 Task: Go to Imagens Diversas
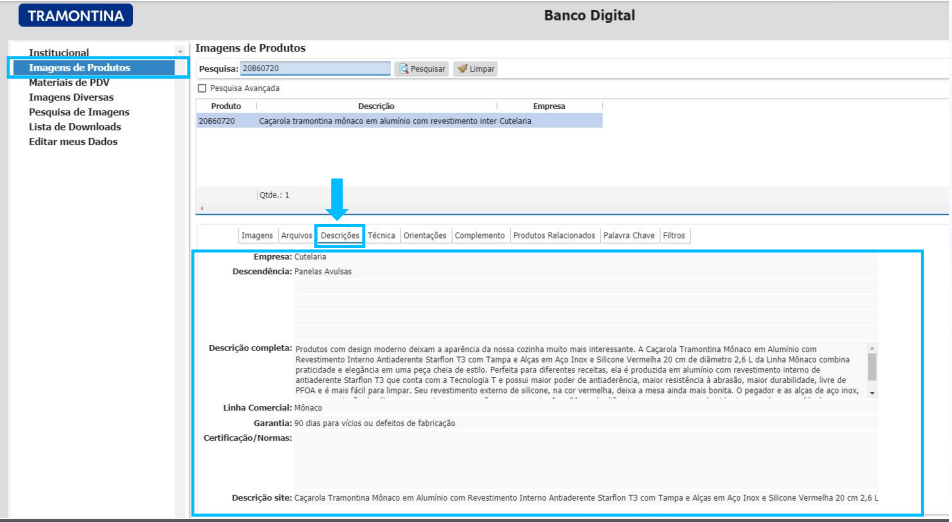pos(71,97)
